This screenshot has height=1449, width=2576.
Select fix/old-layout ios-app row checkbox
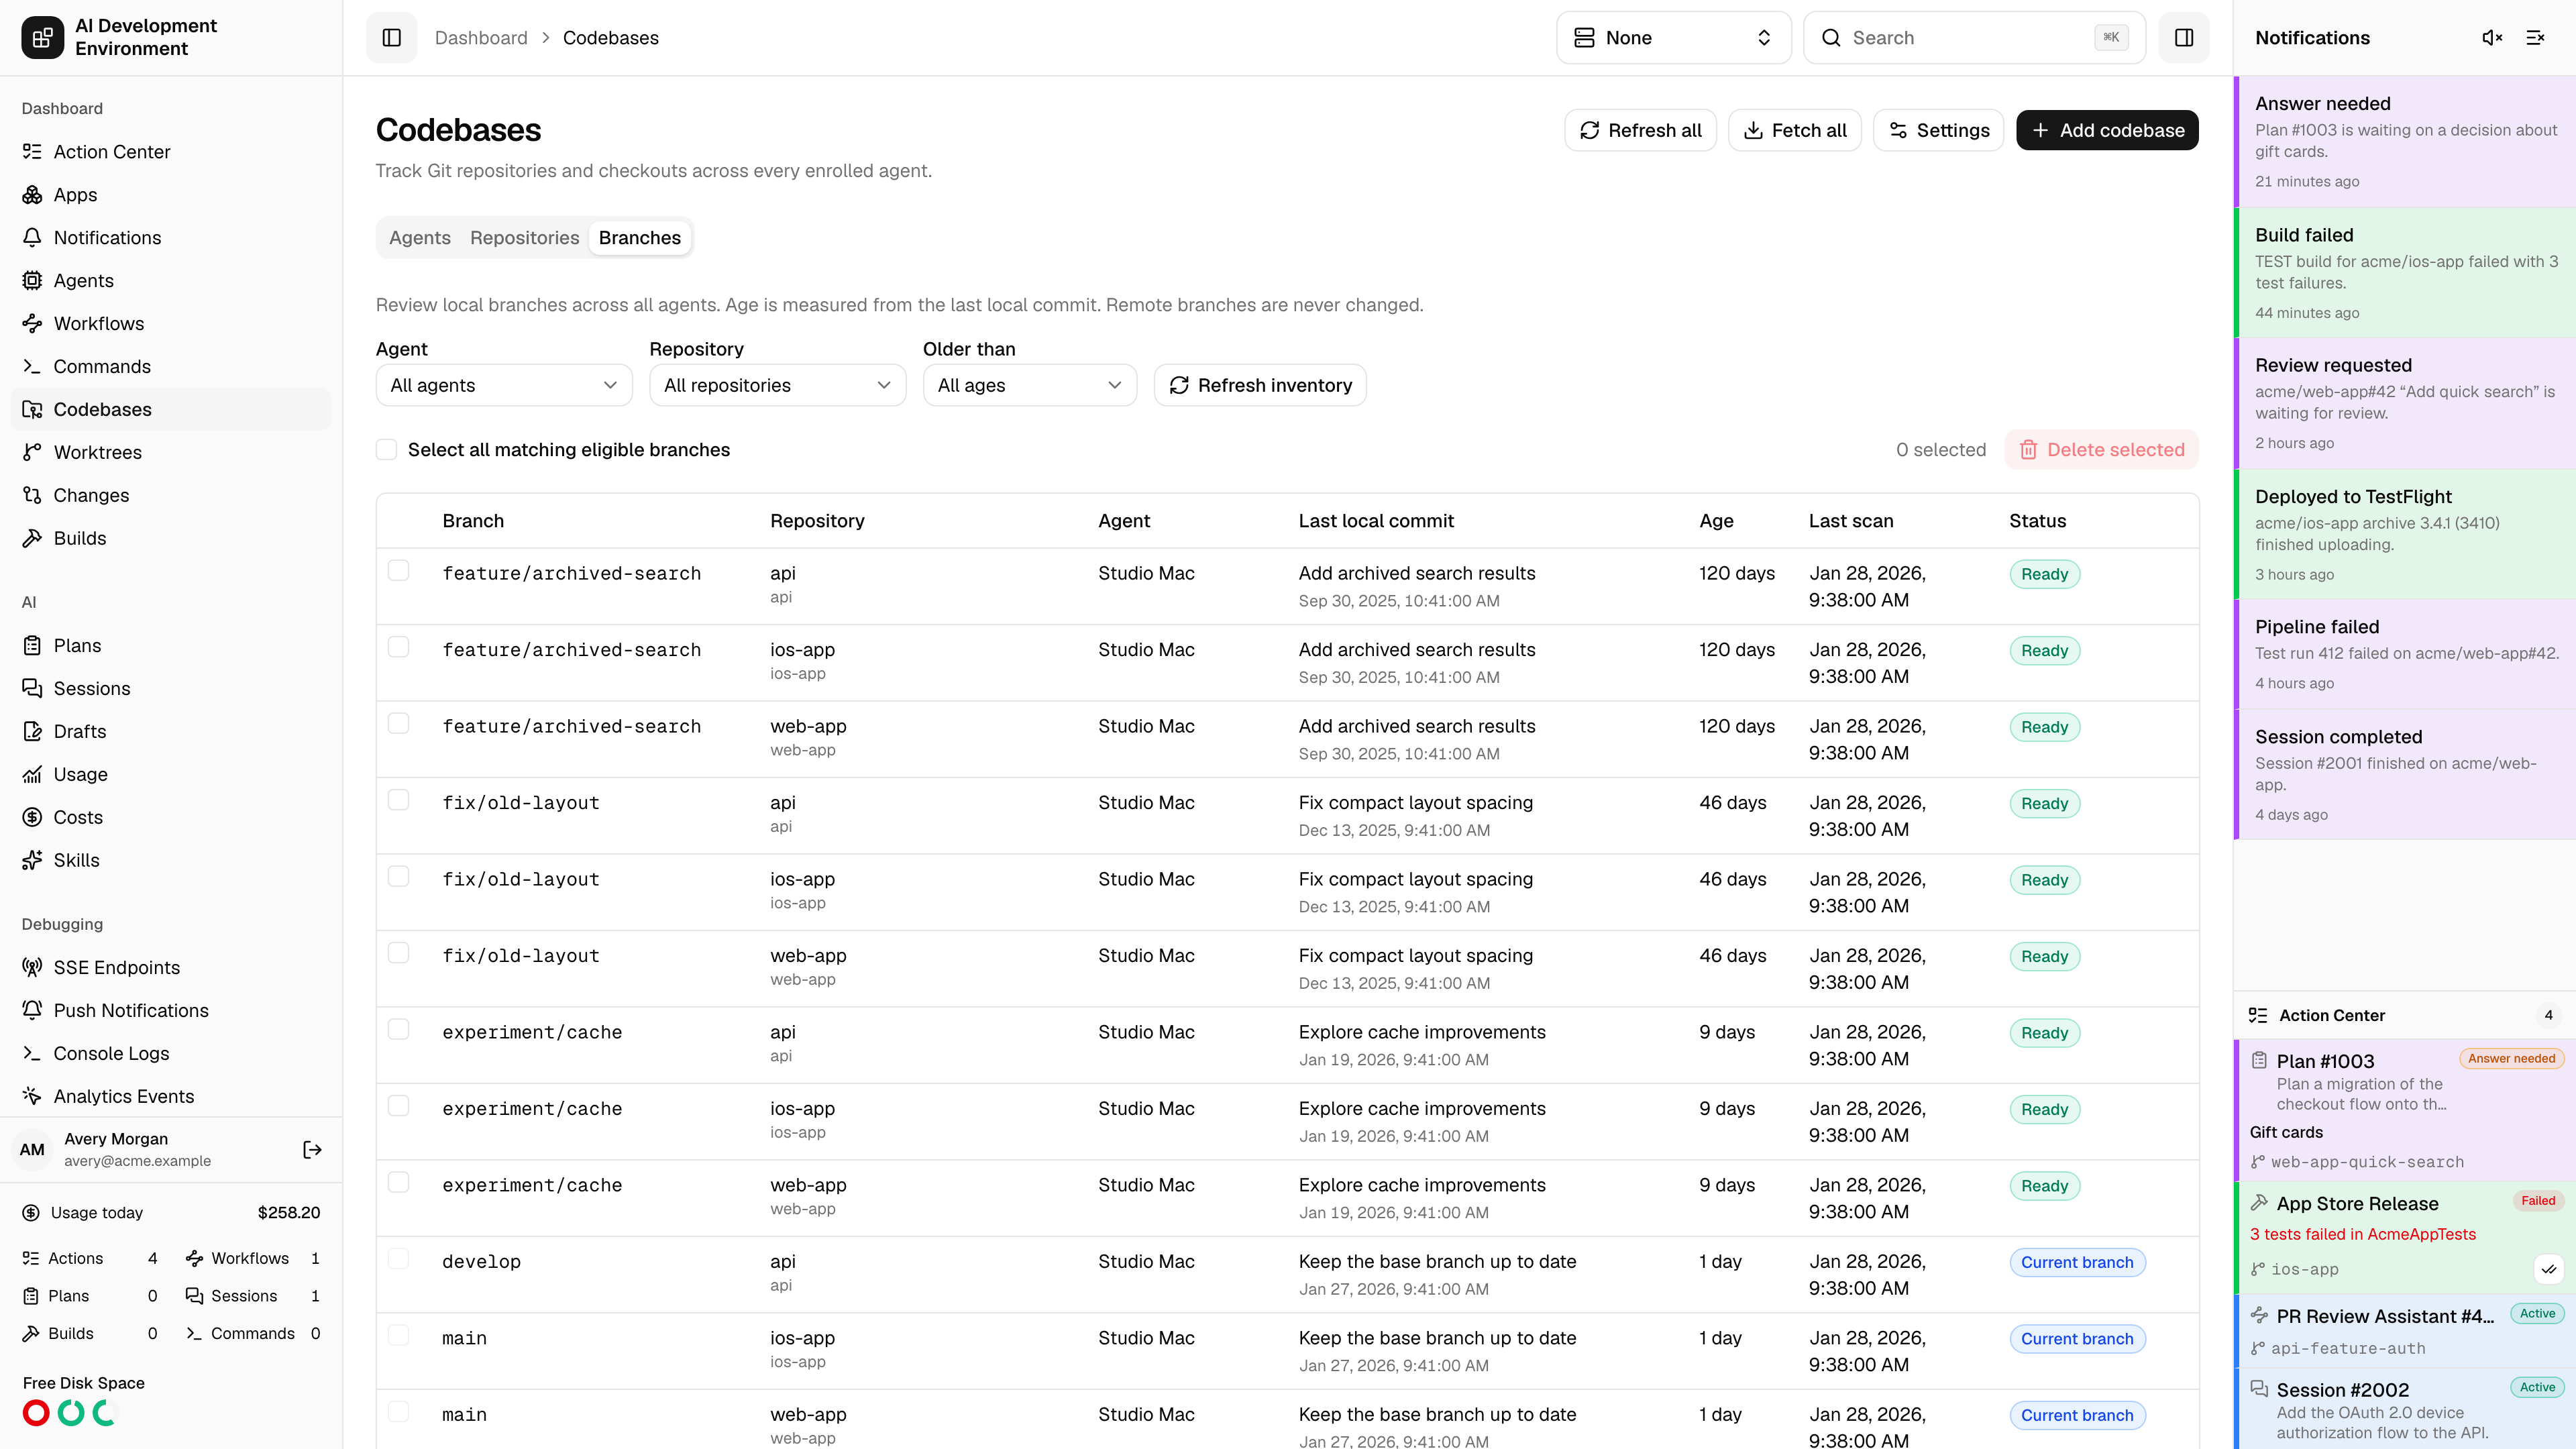[x=398, y=877]
